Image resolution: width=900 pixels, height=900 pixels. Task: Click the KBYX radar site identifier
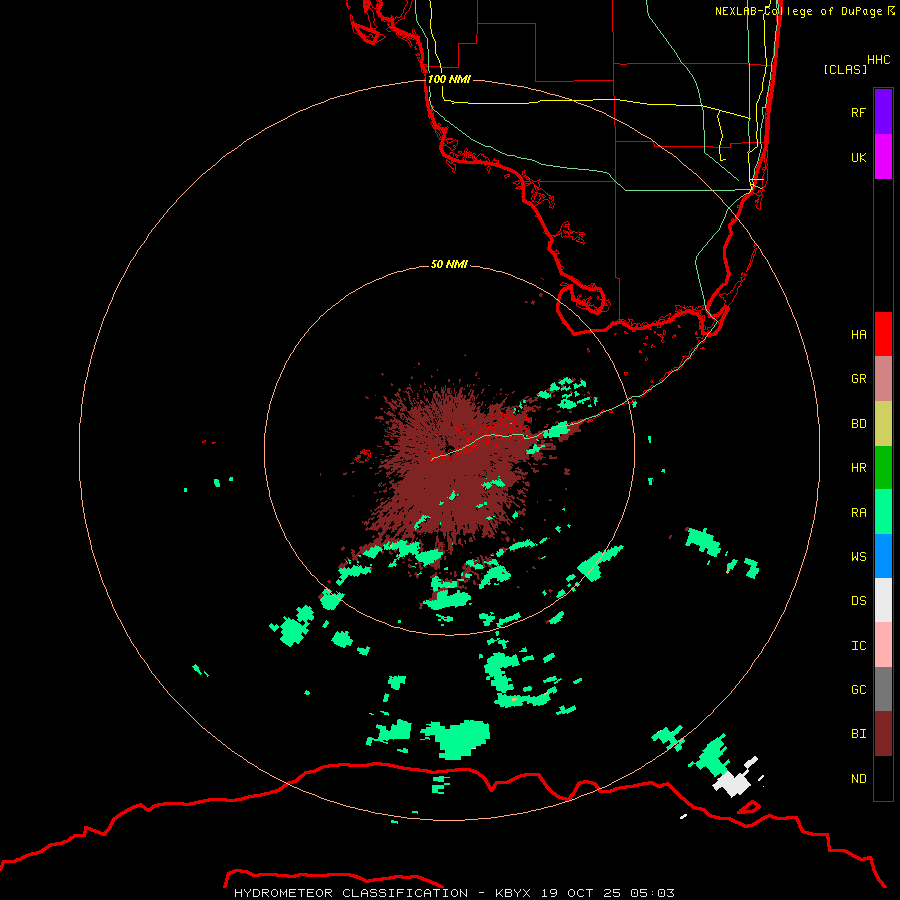(x=513, y=893)
